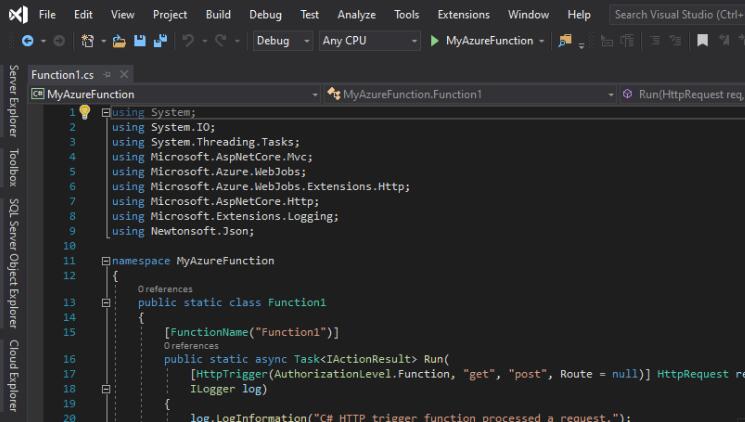Open the Any CPU platform dropdown
The width and height of the screenshot is (745, 422).
(x=370, y=41)
